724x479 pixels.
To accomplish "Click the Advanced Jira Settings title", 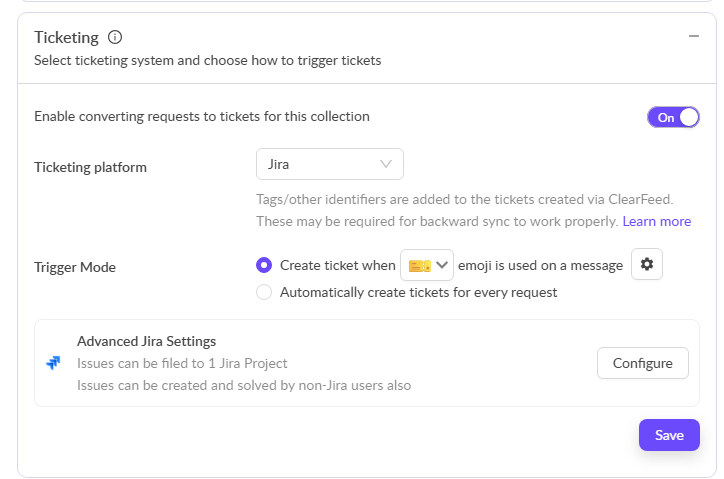I will (x=146, y=341).
